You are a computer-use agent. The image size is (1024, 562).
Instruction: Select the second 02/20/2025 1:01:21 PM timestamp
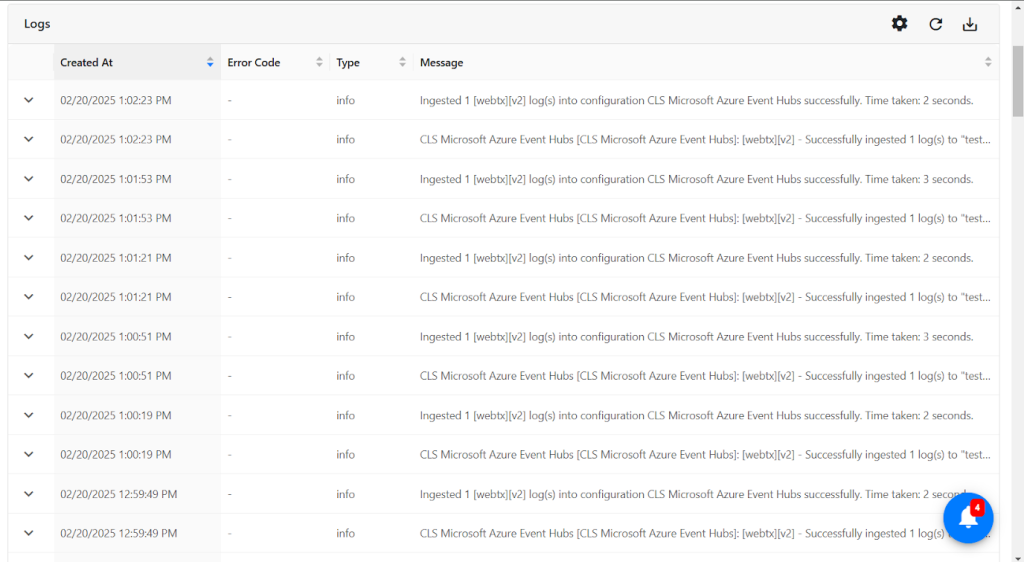pyautogui.click(x=116, y=297)
